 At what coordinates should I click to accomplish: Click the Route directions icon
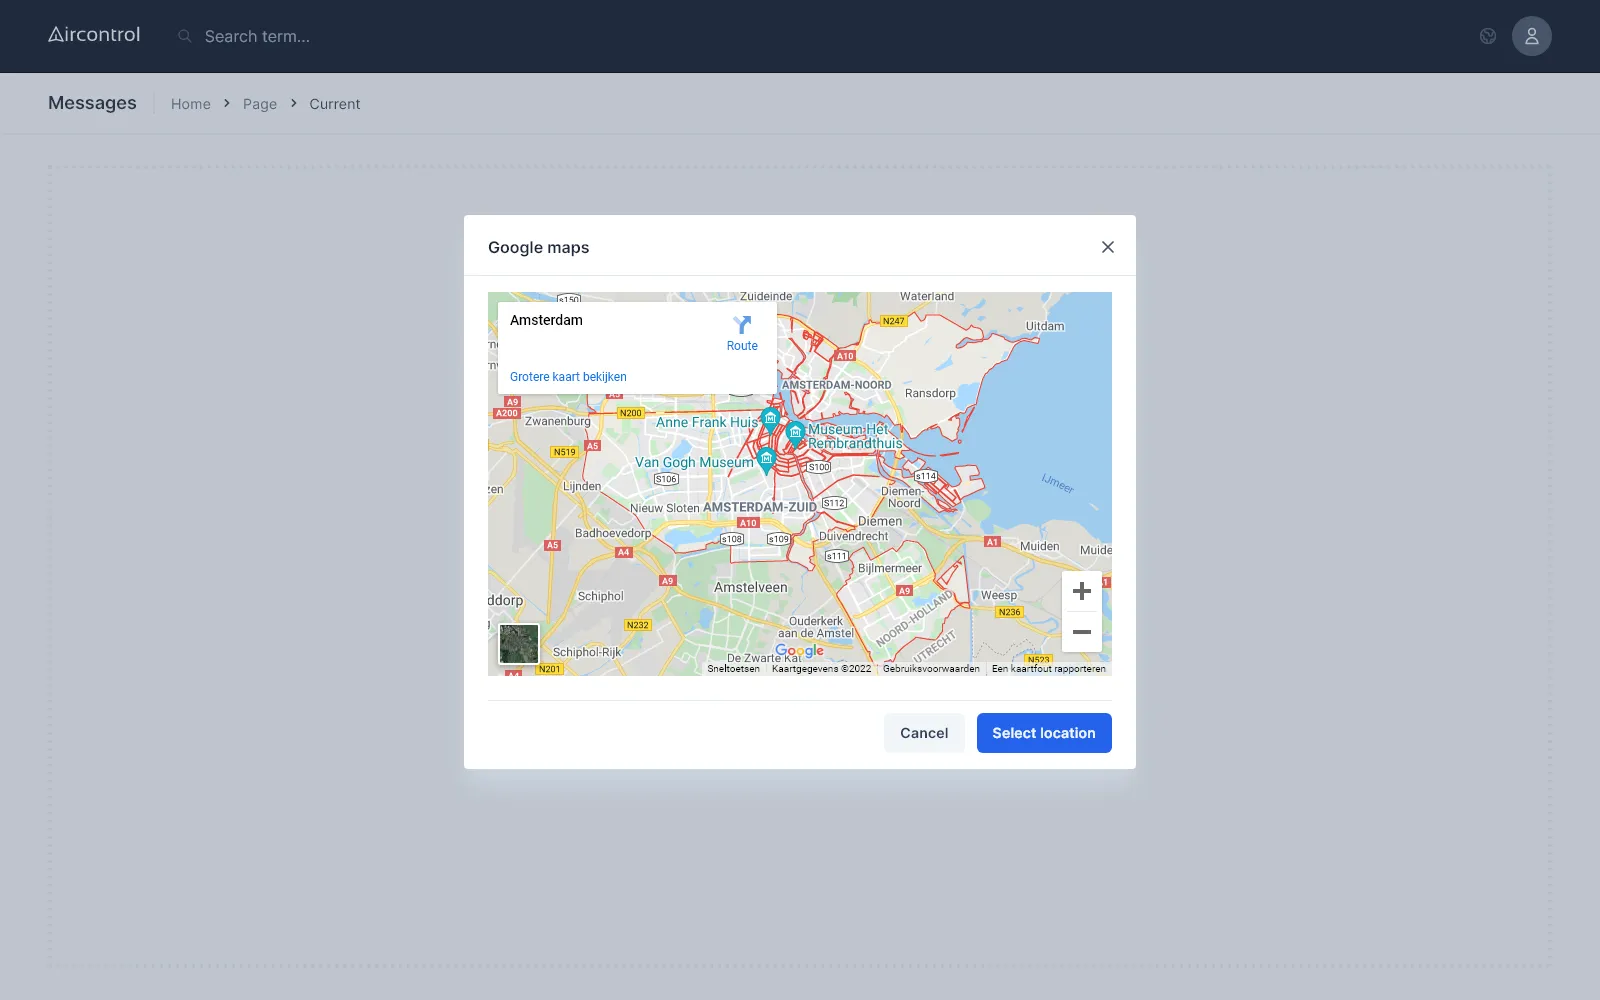pyautogui.click(x=742, y=325)
